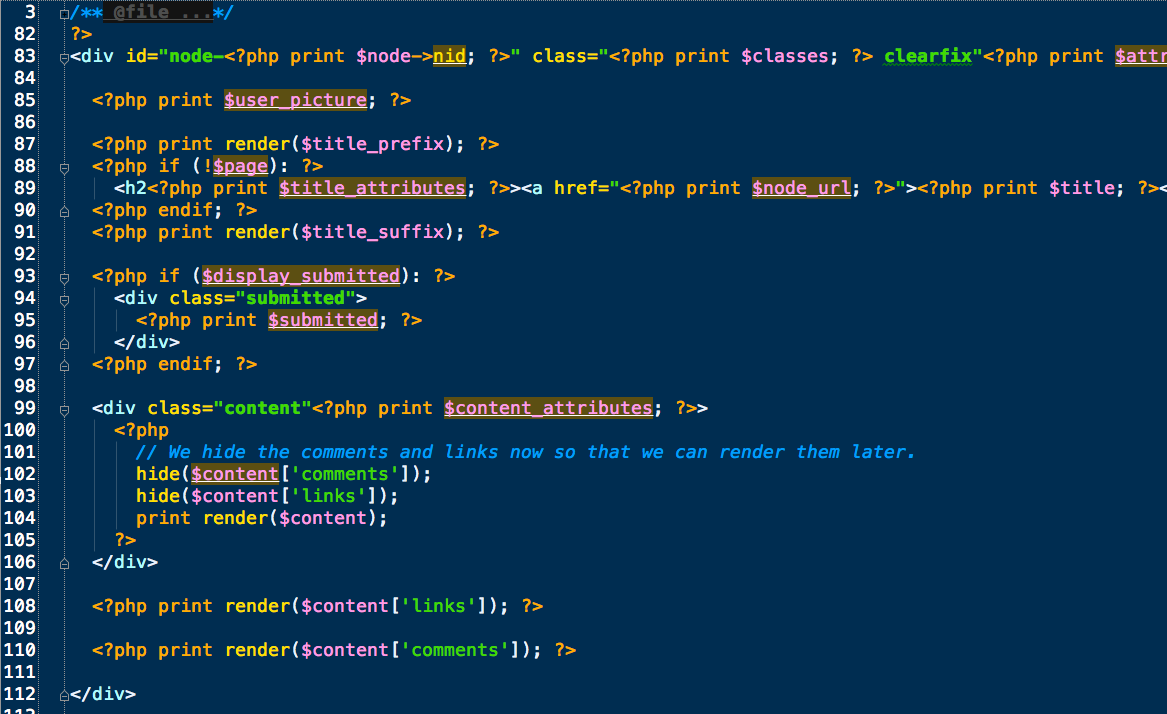Collapse the div id="node-" block fold marker
This screenshot has width=1167, height=714.
[x=64, y=57]
